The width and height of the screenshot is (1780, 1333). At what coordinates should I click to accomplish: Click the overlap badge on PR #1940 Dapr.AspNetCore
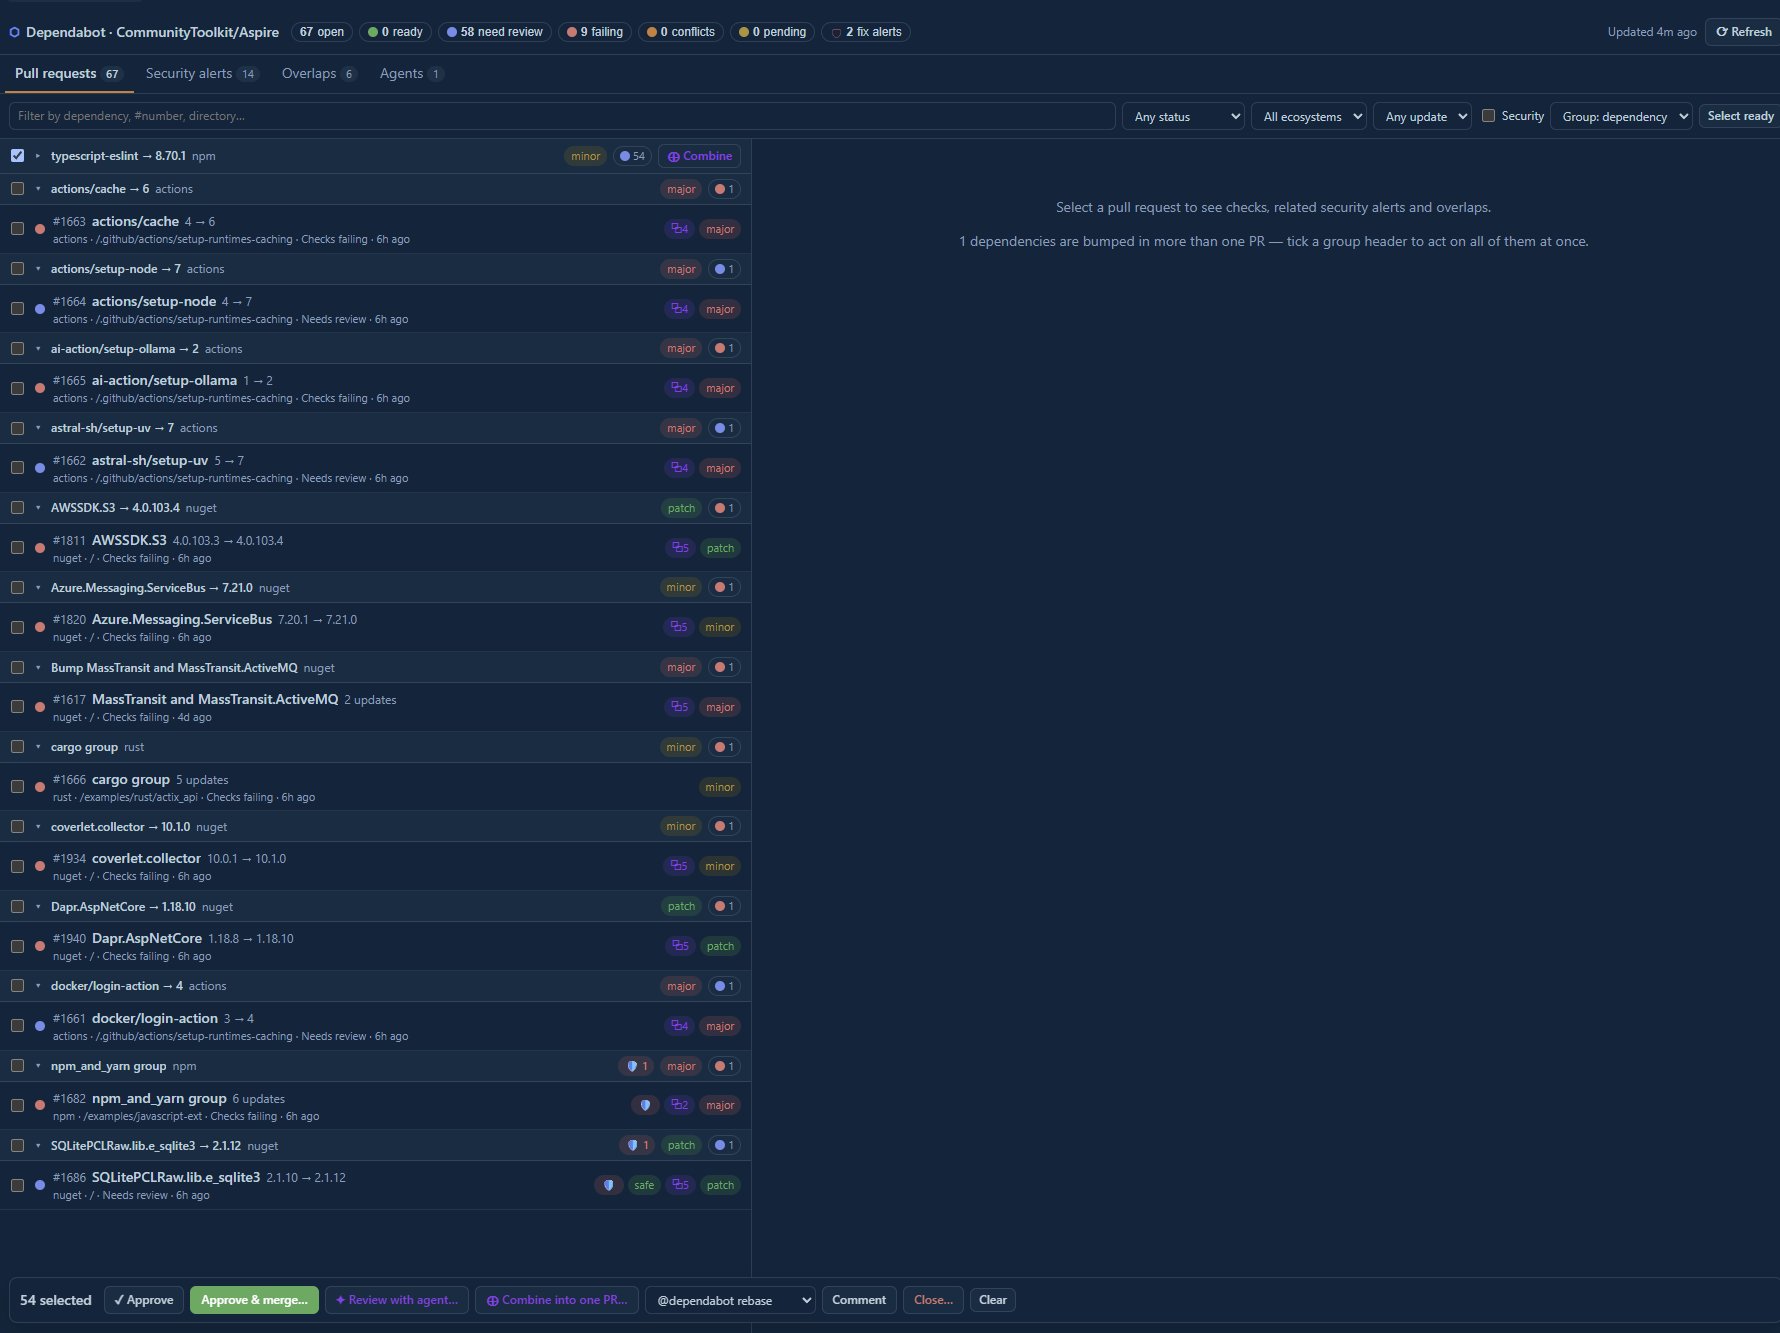[x=680, y=946]
